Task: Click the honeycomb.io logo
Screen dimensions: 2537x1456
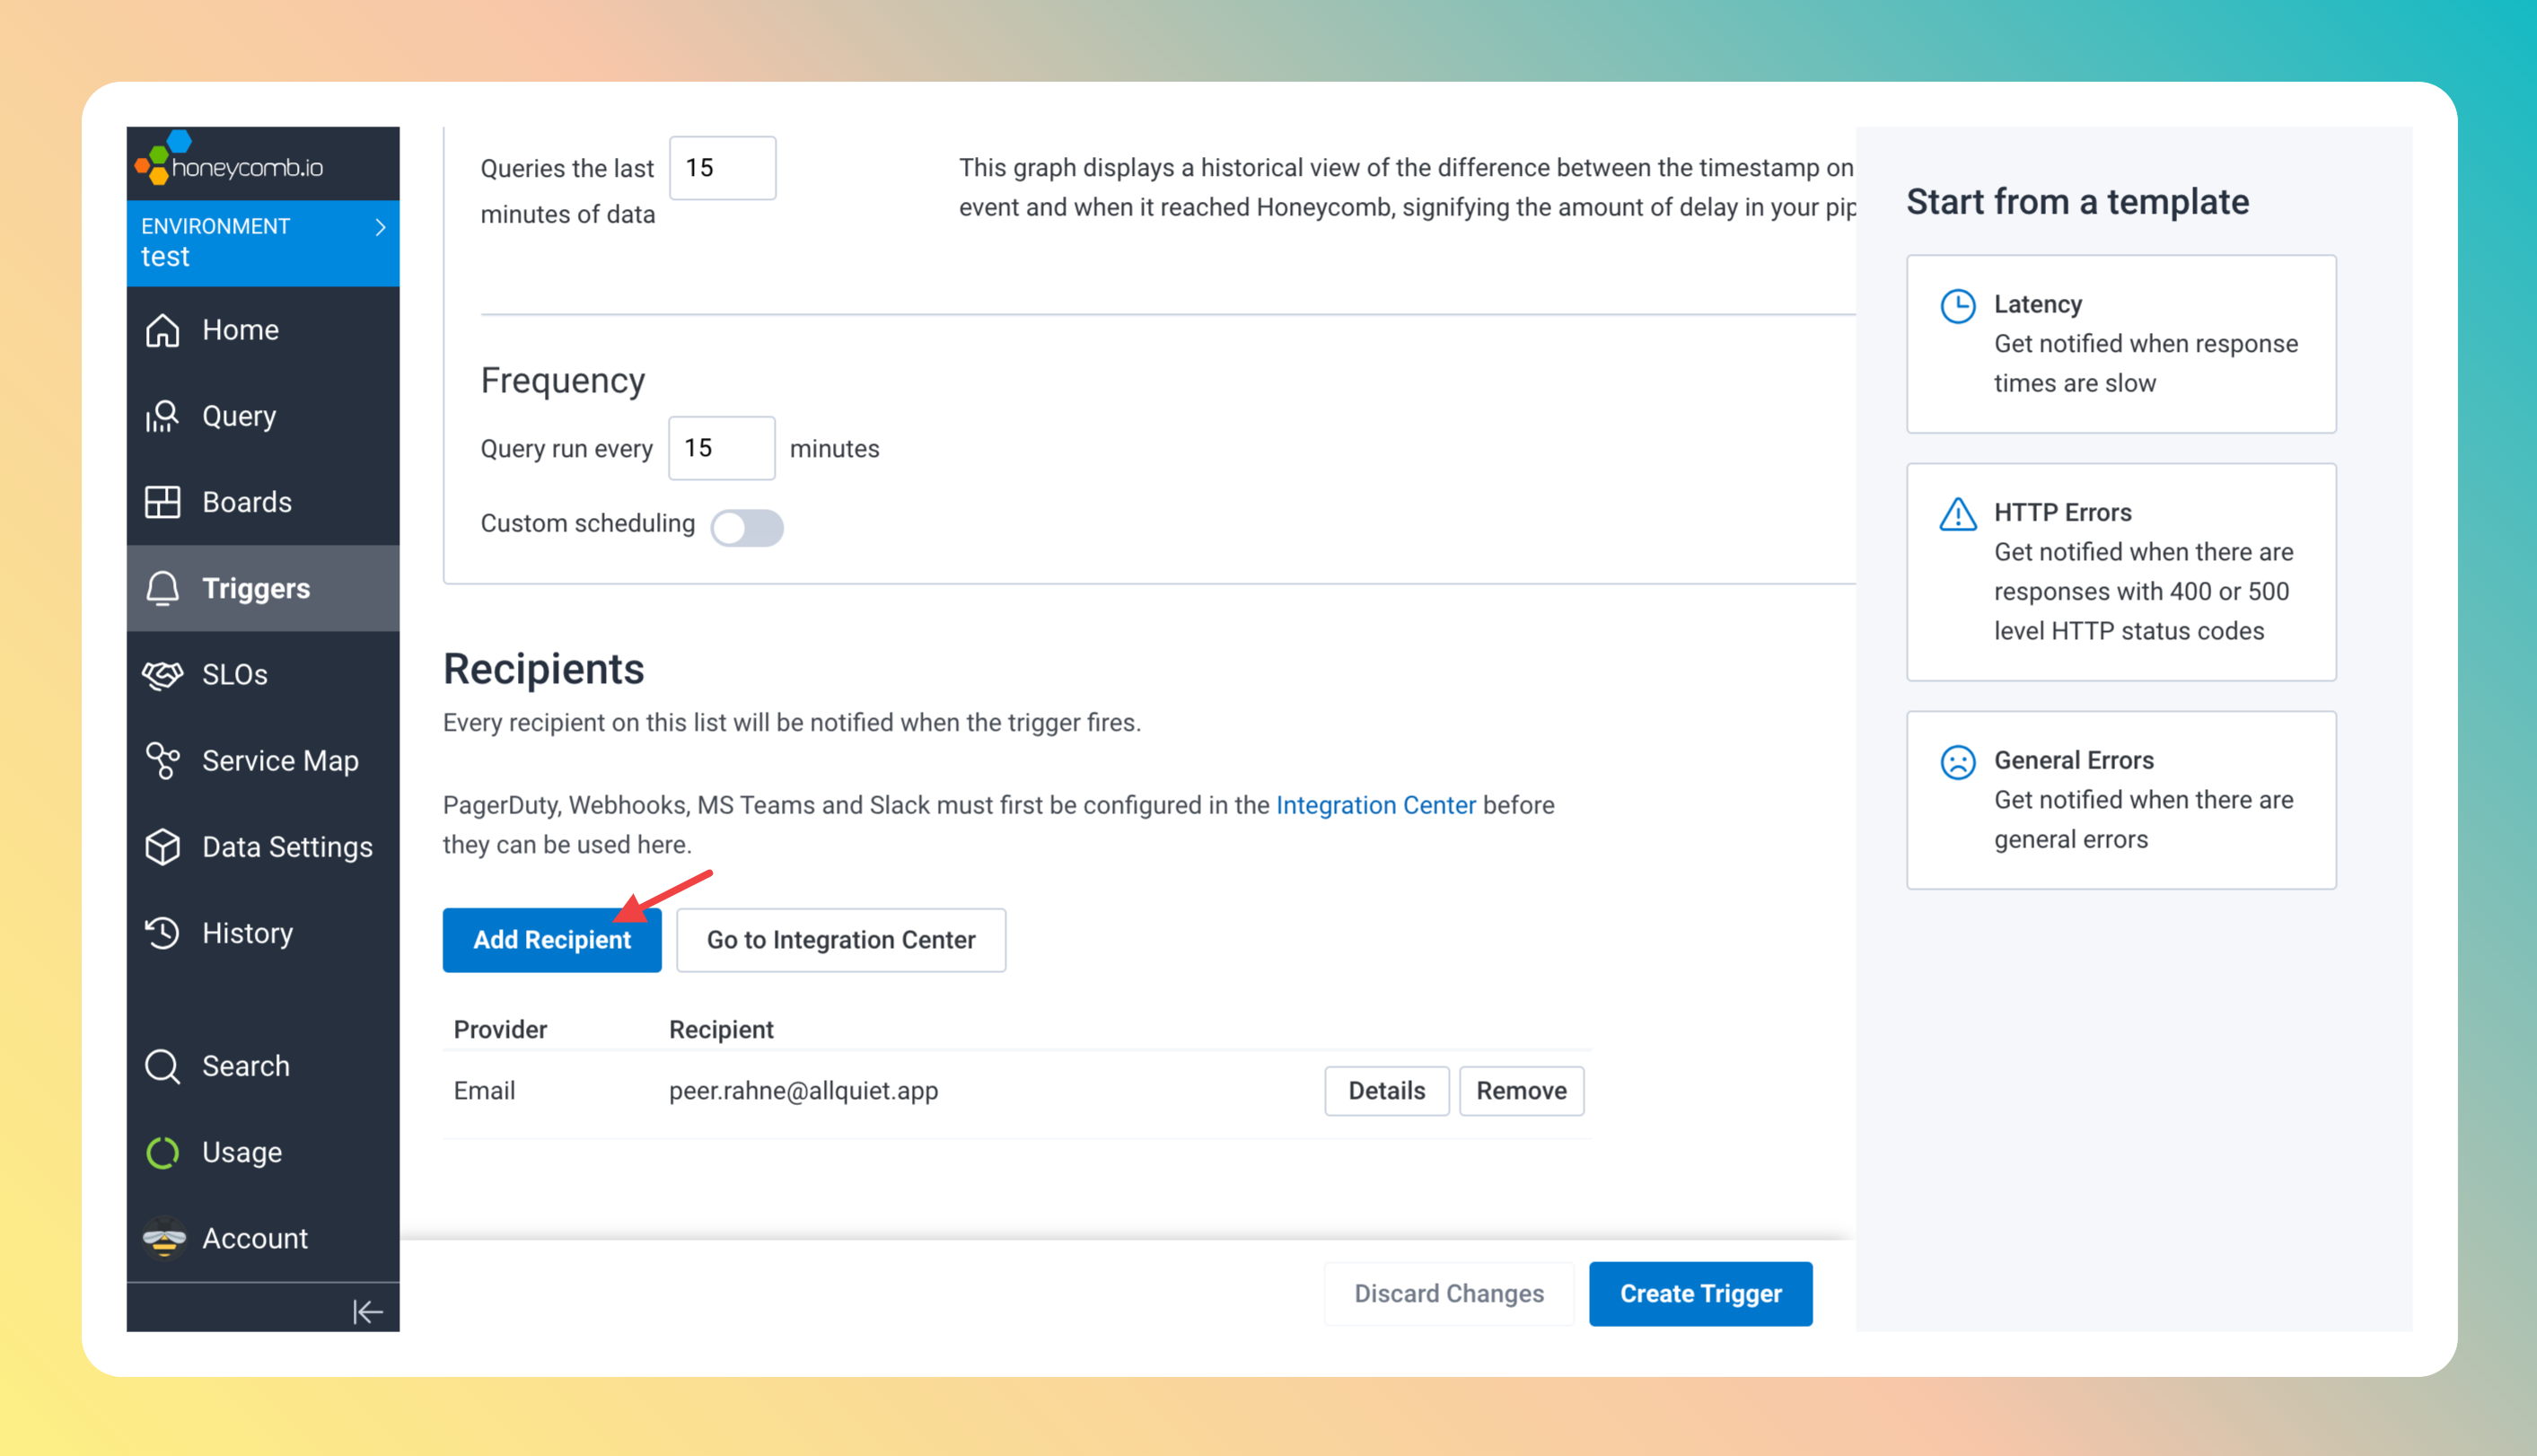Action: click(x=229, y=161)
